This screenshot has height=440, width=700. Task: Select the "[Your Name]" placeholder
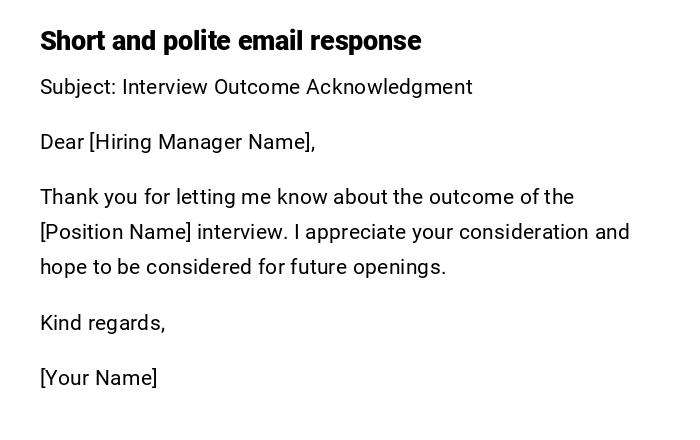(x=98, y=378)
